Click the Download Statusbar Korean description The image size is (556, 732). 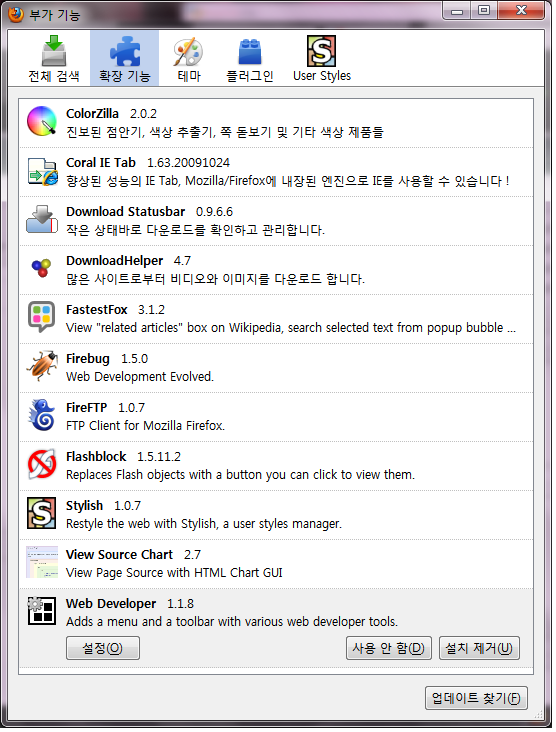tap(196, 230)
